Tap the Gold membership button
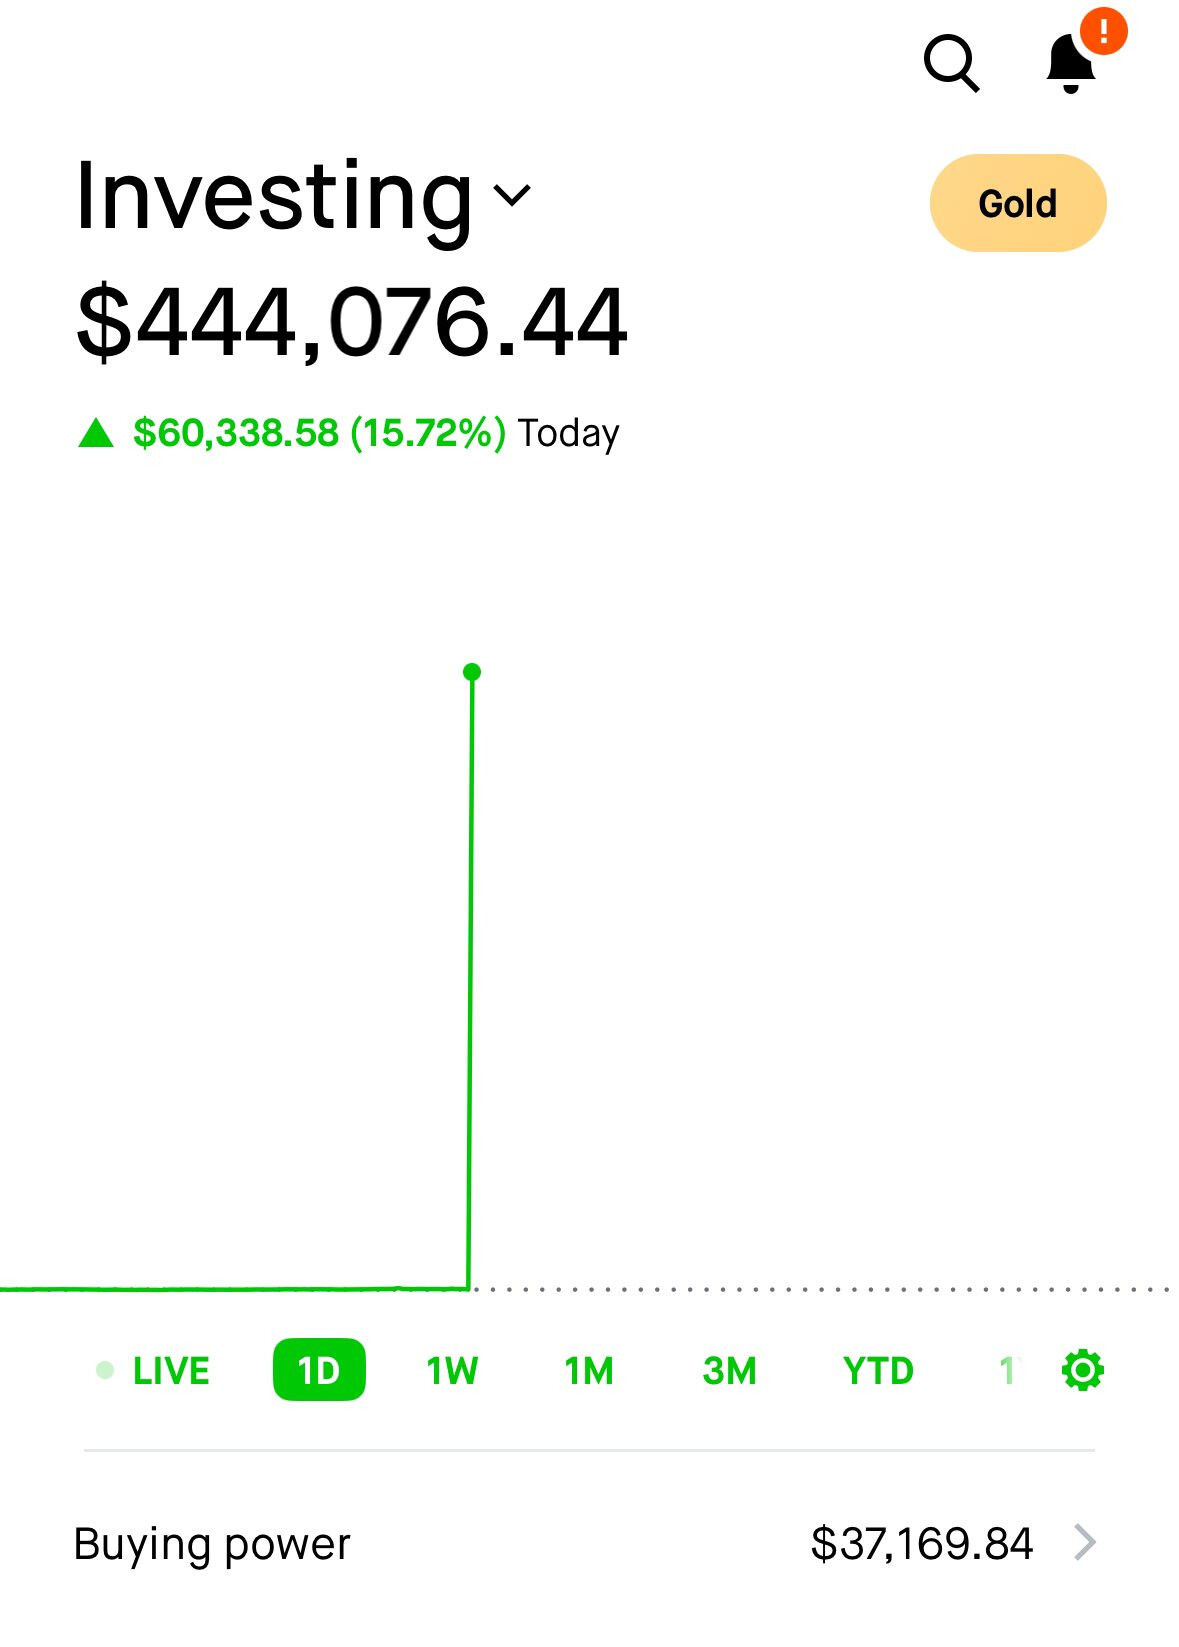This screenshot has height=1647, width=1179. (1018, 203)
